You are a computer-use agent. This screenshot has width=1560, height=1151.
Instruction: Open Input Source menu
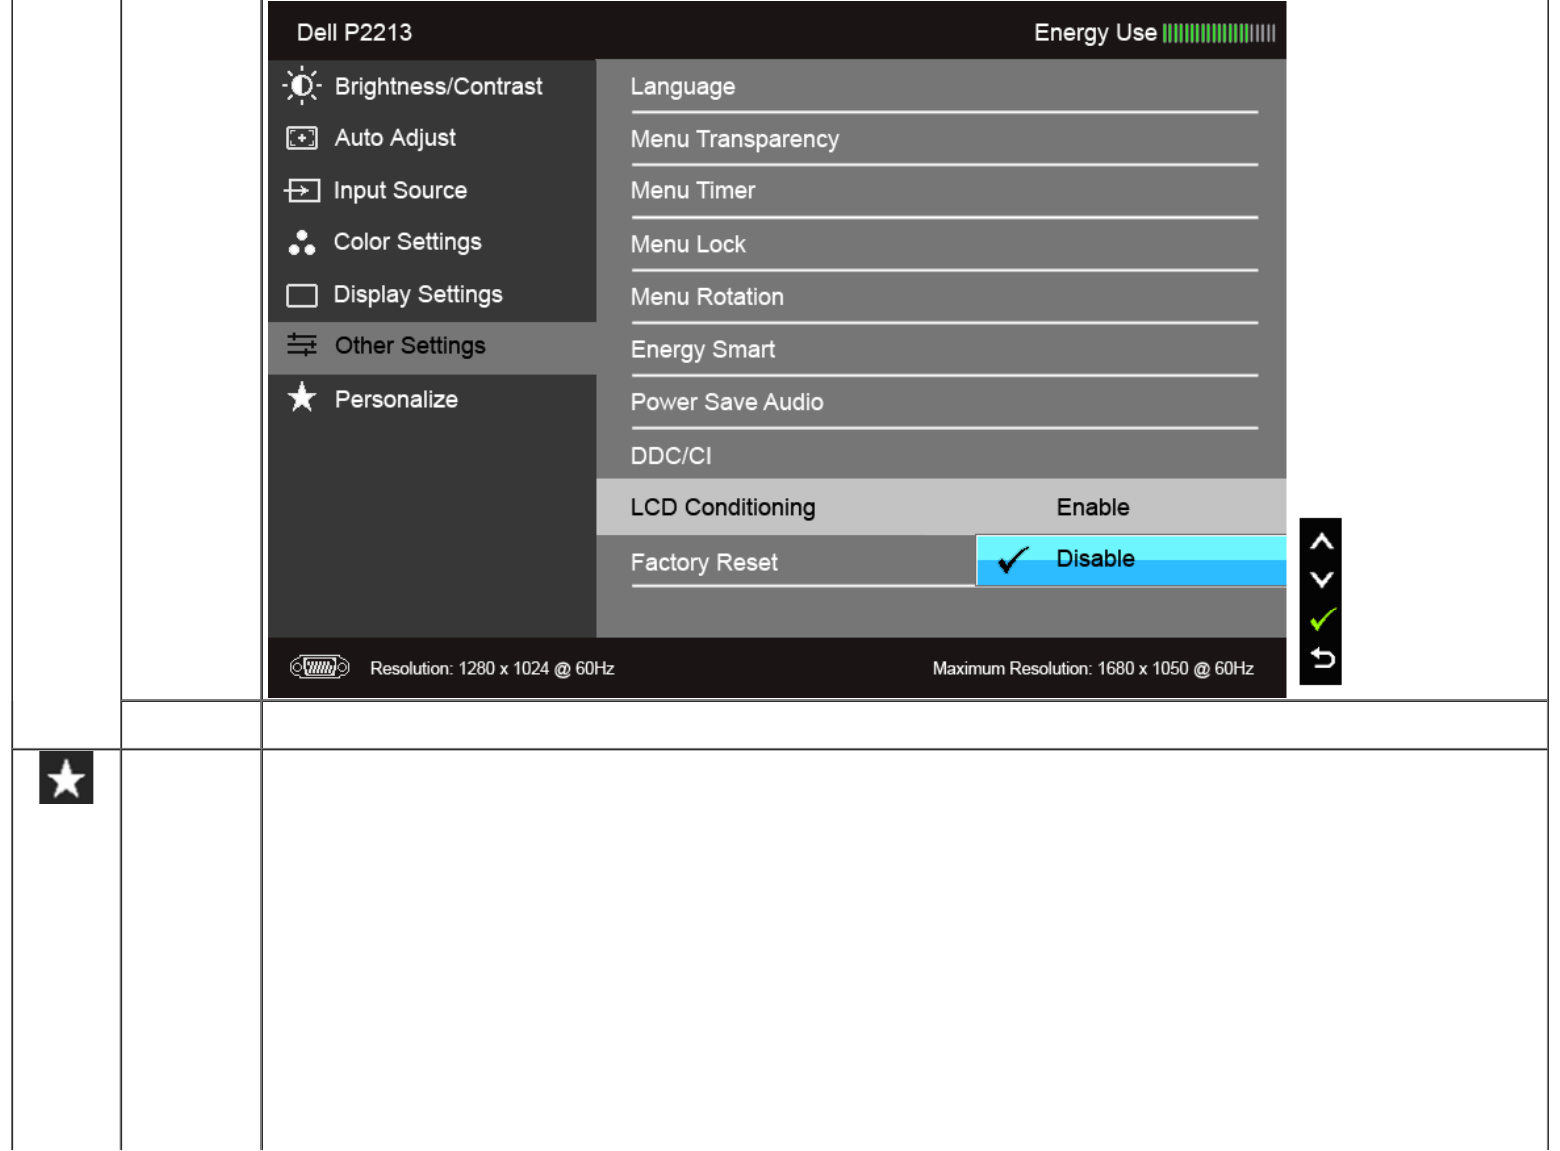(x=432, y=190)
